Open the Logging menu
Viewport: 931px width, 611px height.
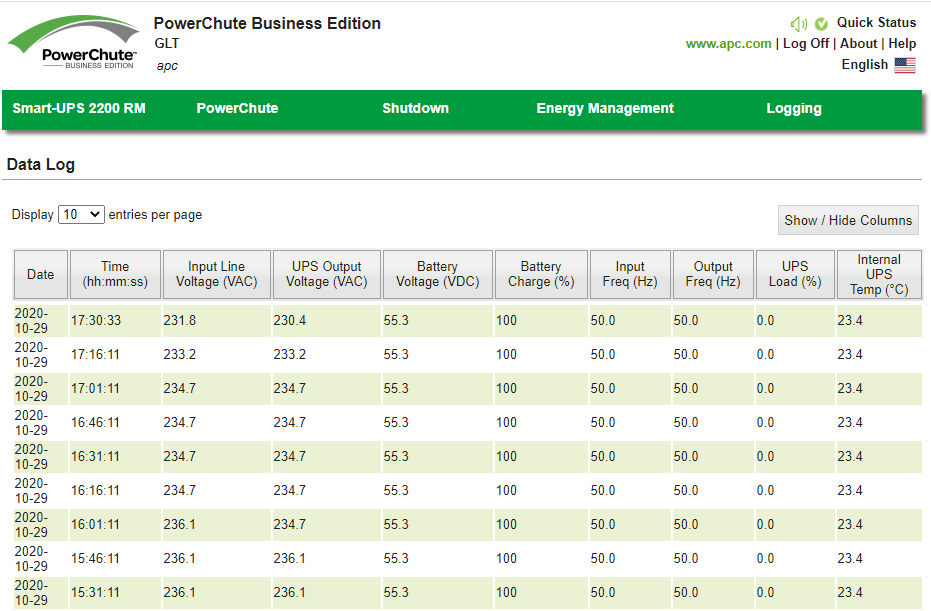(794, 108)
